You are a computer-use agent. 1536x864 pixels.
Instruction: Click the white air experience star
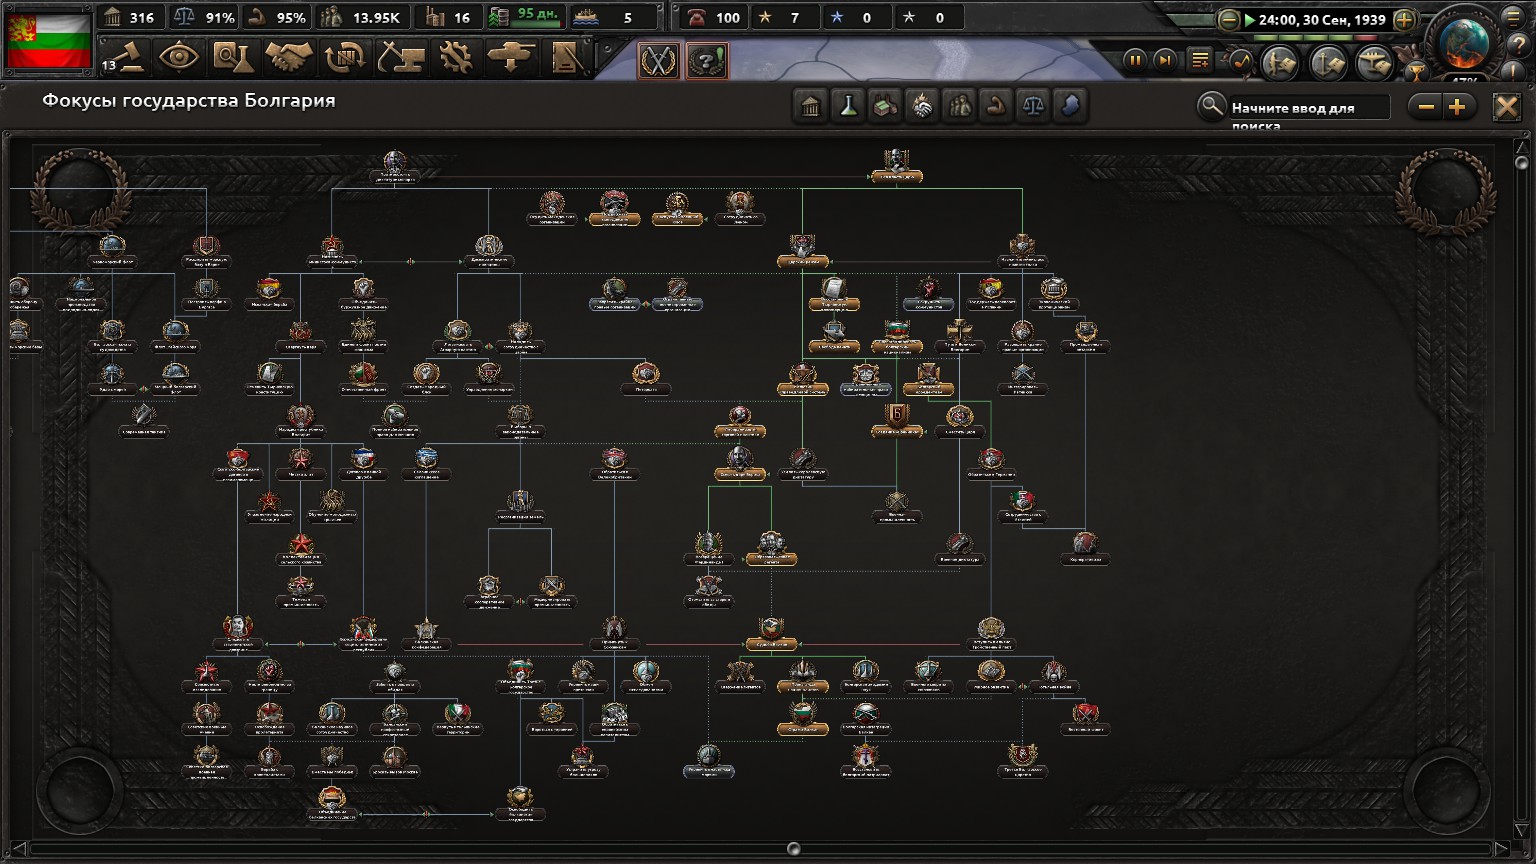pos(908,17)
